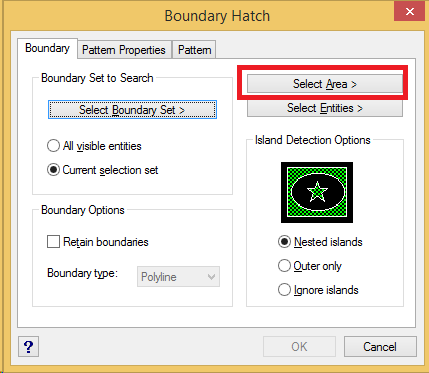Screen dimensions: 429x373
Task: Click the Select Entities button
Action: click(325, 108)
